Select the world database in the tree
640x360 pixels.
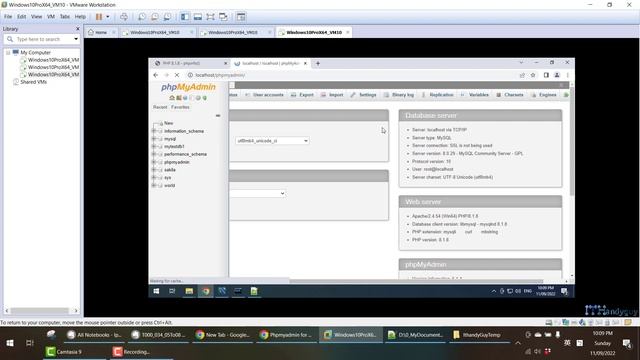tap(169, 185)
